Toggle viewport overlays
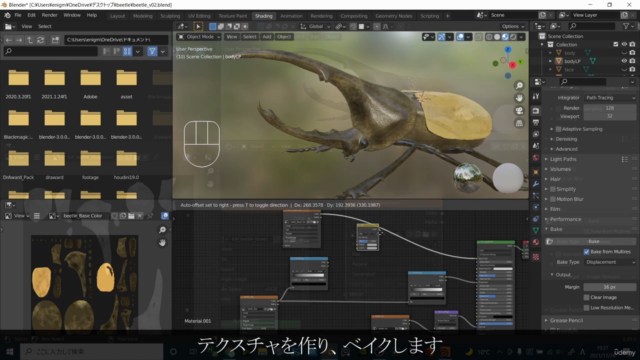Image resolution: width=640 pixels, height=360 pixels. coord(460,37)
